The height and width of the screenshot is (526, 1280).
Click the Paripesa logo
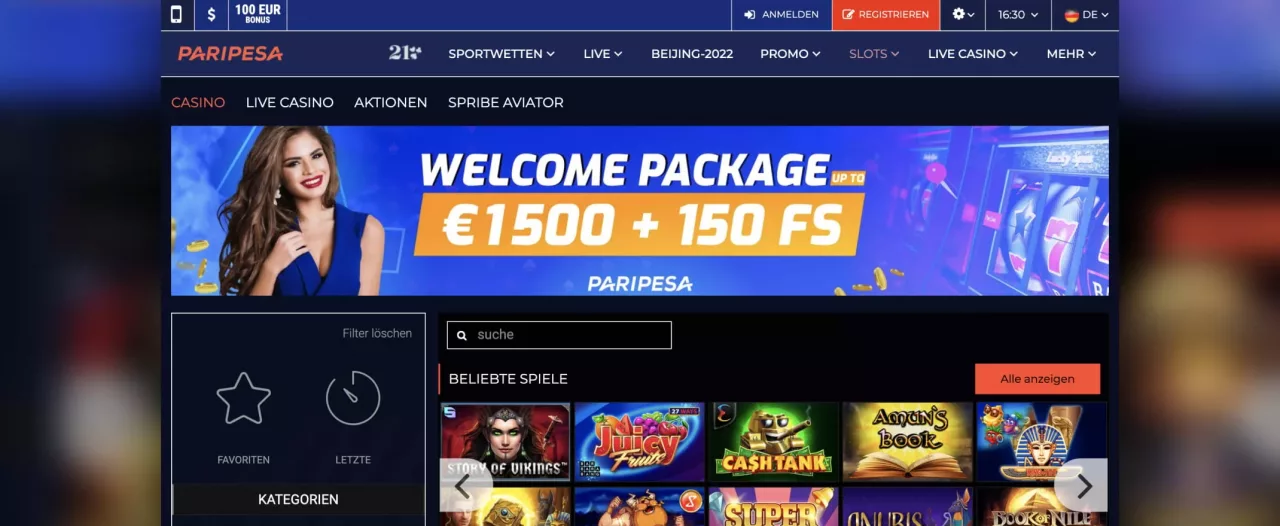pos(230,54)
